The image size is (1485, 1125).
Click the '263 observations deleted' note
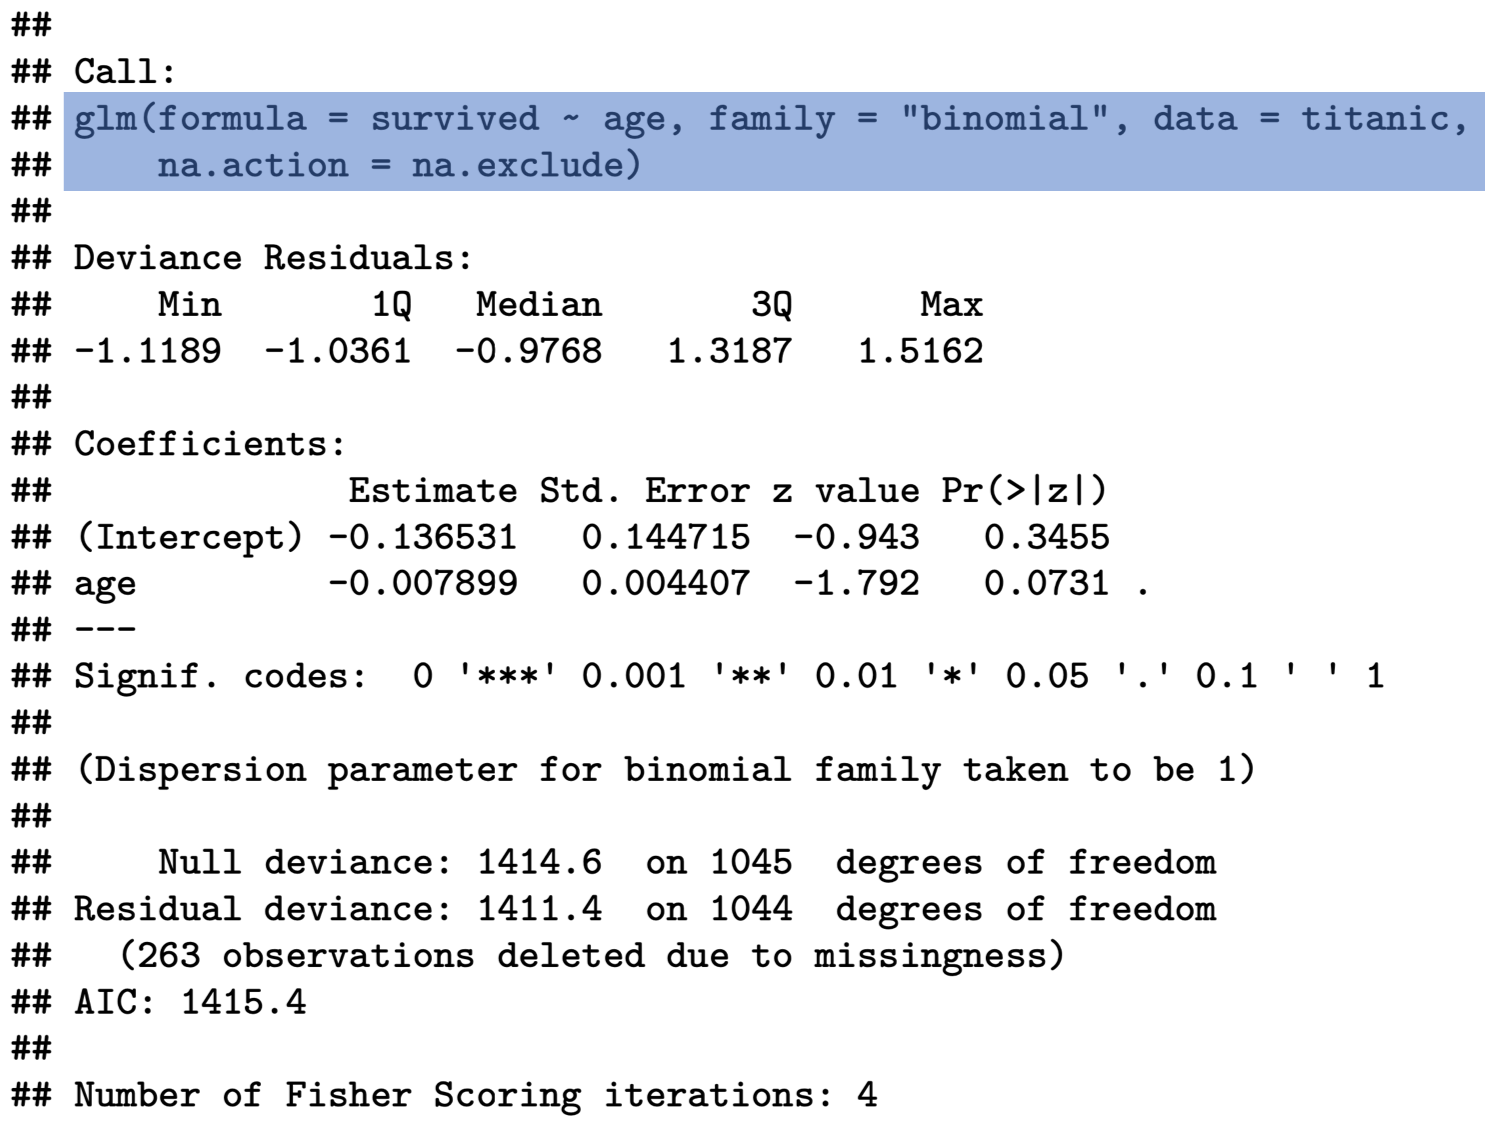(591, 955)
